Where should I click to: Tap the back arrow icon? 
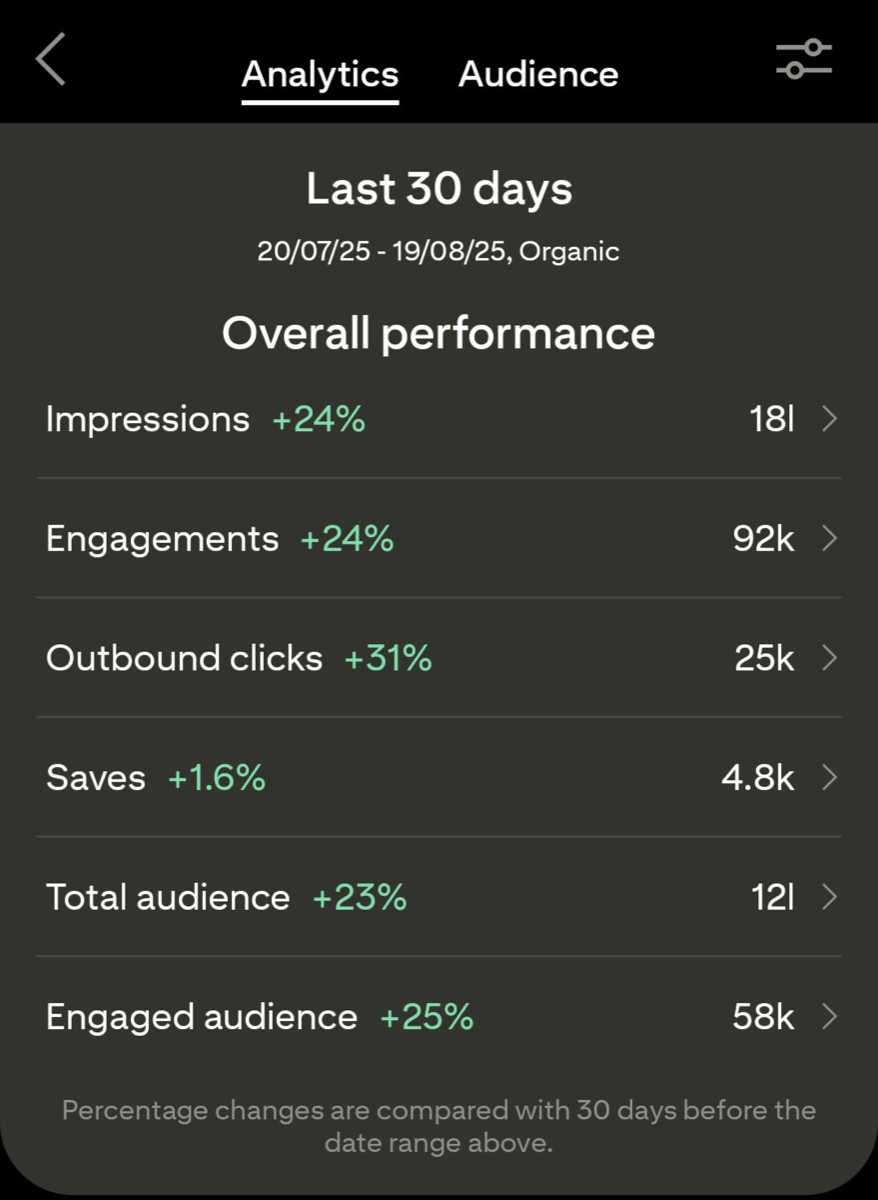pos(51,59)
